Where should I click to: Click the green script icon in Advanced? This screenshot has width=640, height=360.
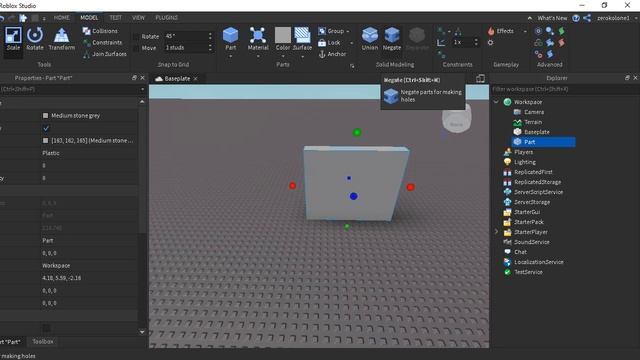[x=562, y=31]
